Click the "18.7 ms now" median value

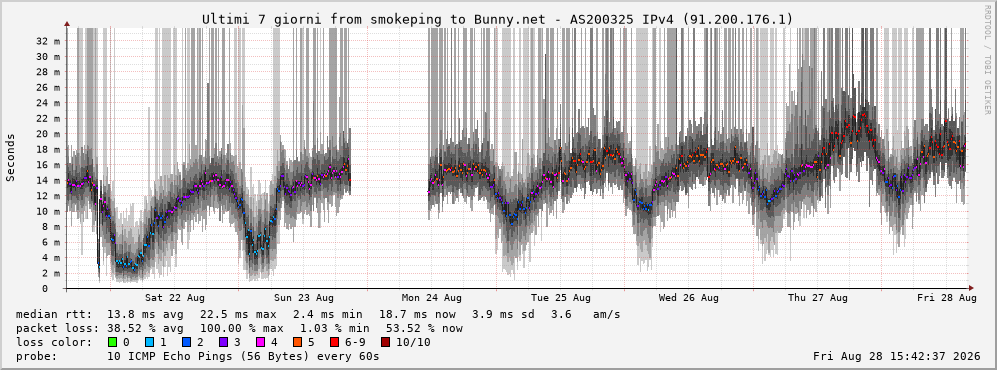coord(417,314)
